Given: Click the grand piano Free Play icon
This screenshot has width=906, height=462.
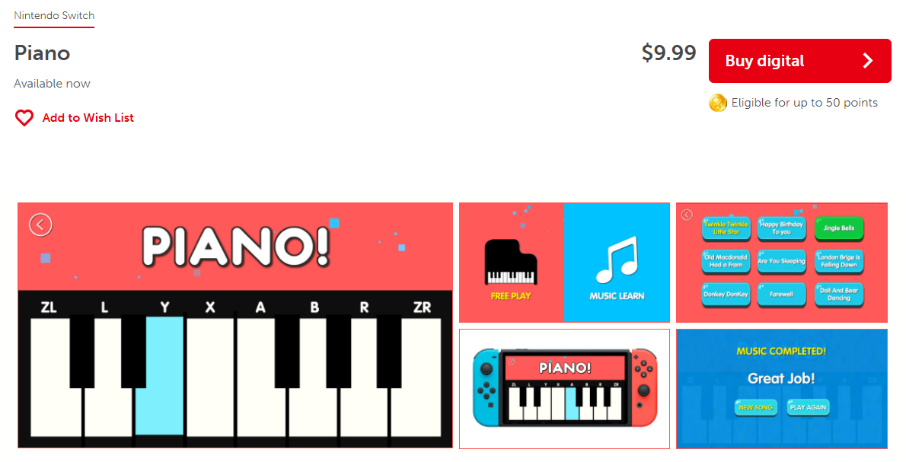Looking at the screenshot, I should coord(511,262).
